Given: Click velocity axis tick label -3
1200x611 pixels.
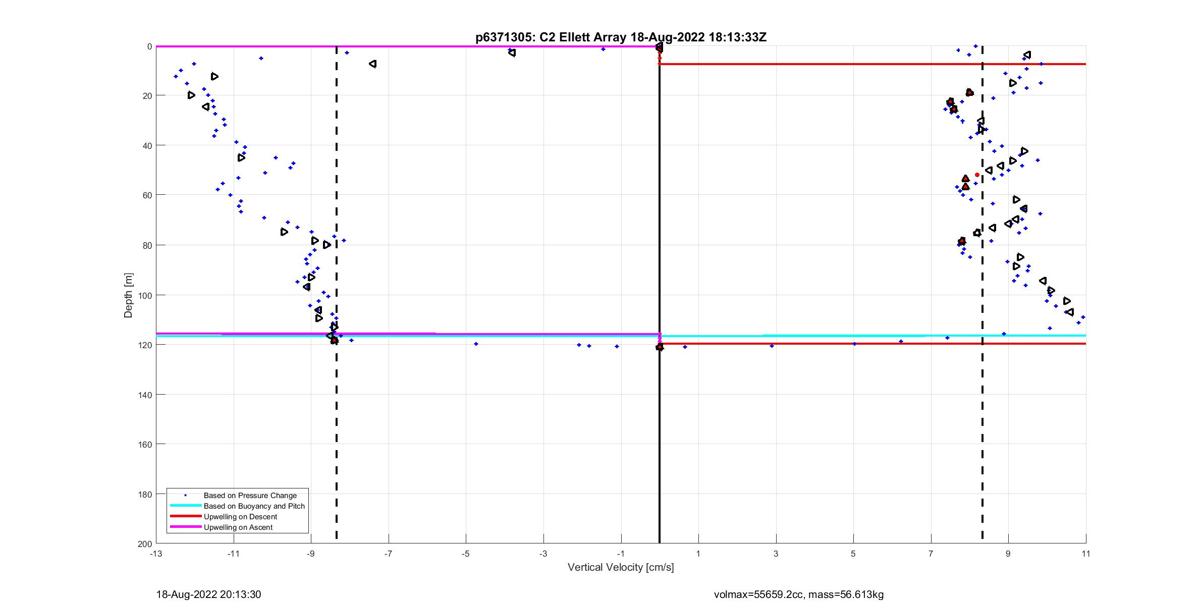Looking at the screenshot, I should coord(543,553).
